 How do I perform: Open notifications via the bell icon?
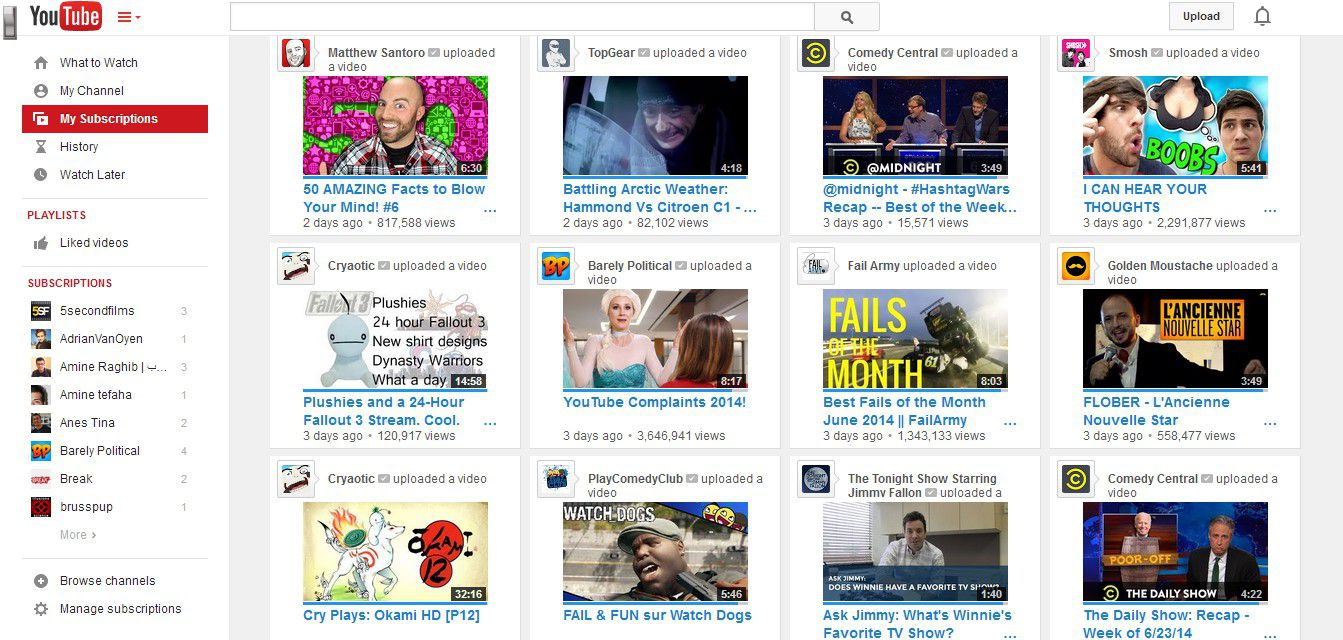(x=1262, y=16)
